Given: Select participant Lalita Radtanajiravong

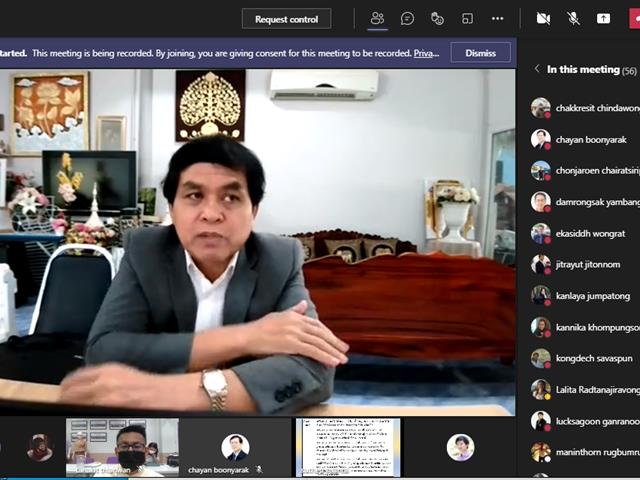Looking at the screenshot, I should click(x=584, y=390).
